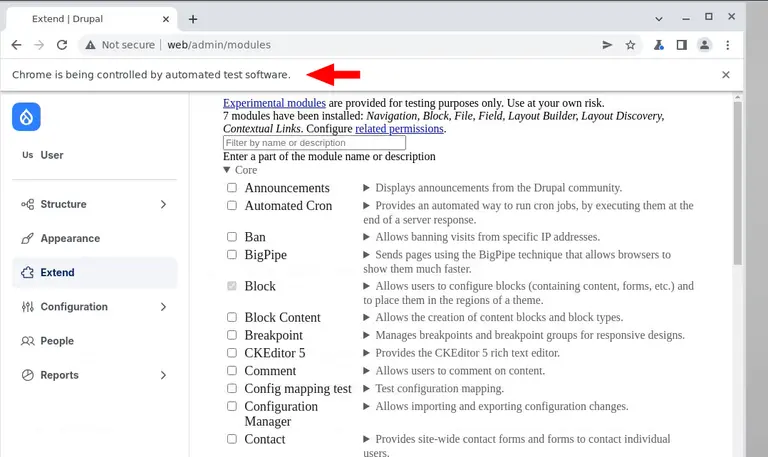The height and width of the screenshot is (457, 768).
Task: Expand the CKEditor 5 description triangle
Action: [x=366, y=353]
